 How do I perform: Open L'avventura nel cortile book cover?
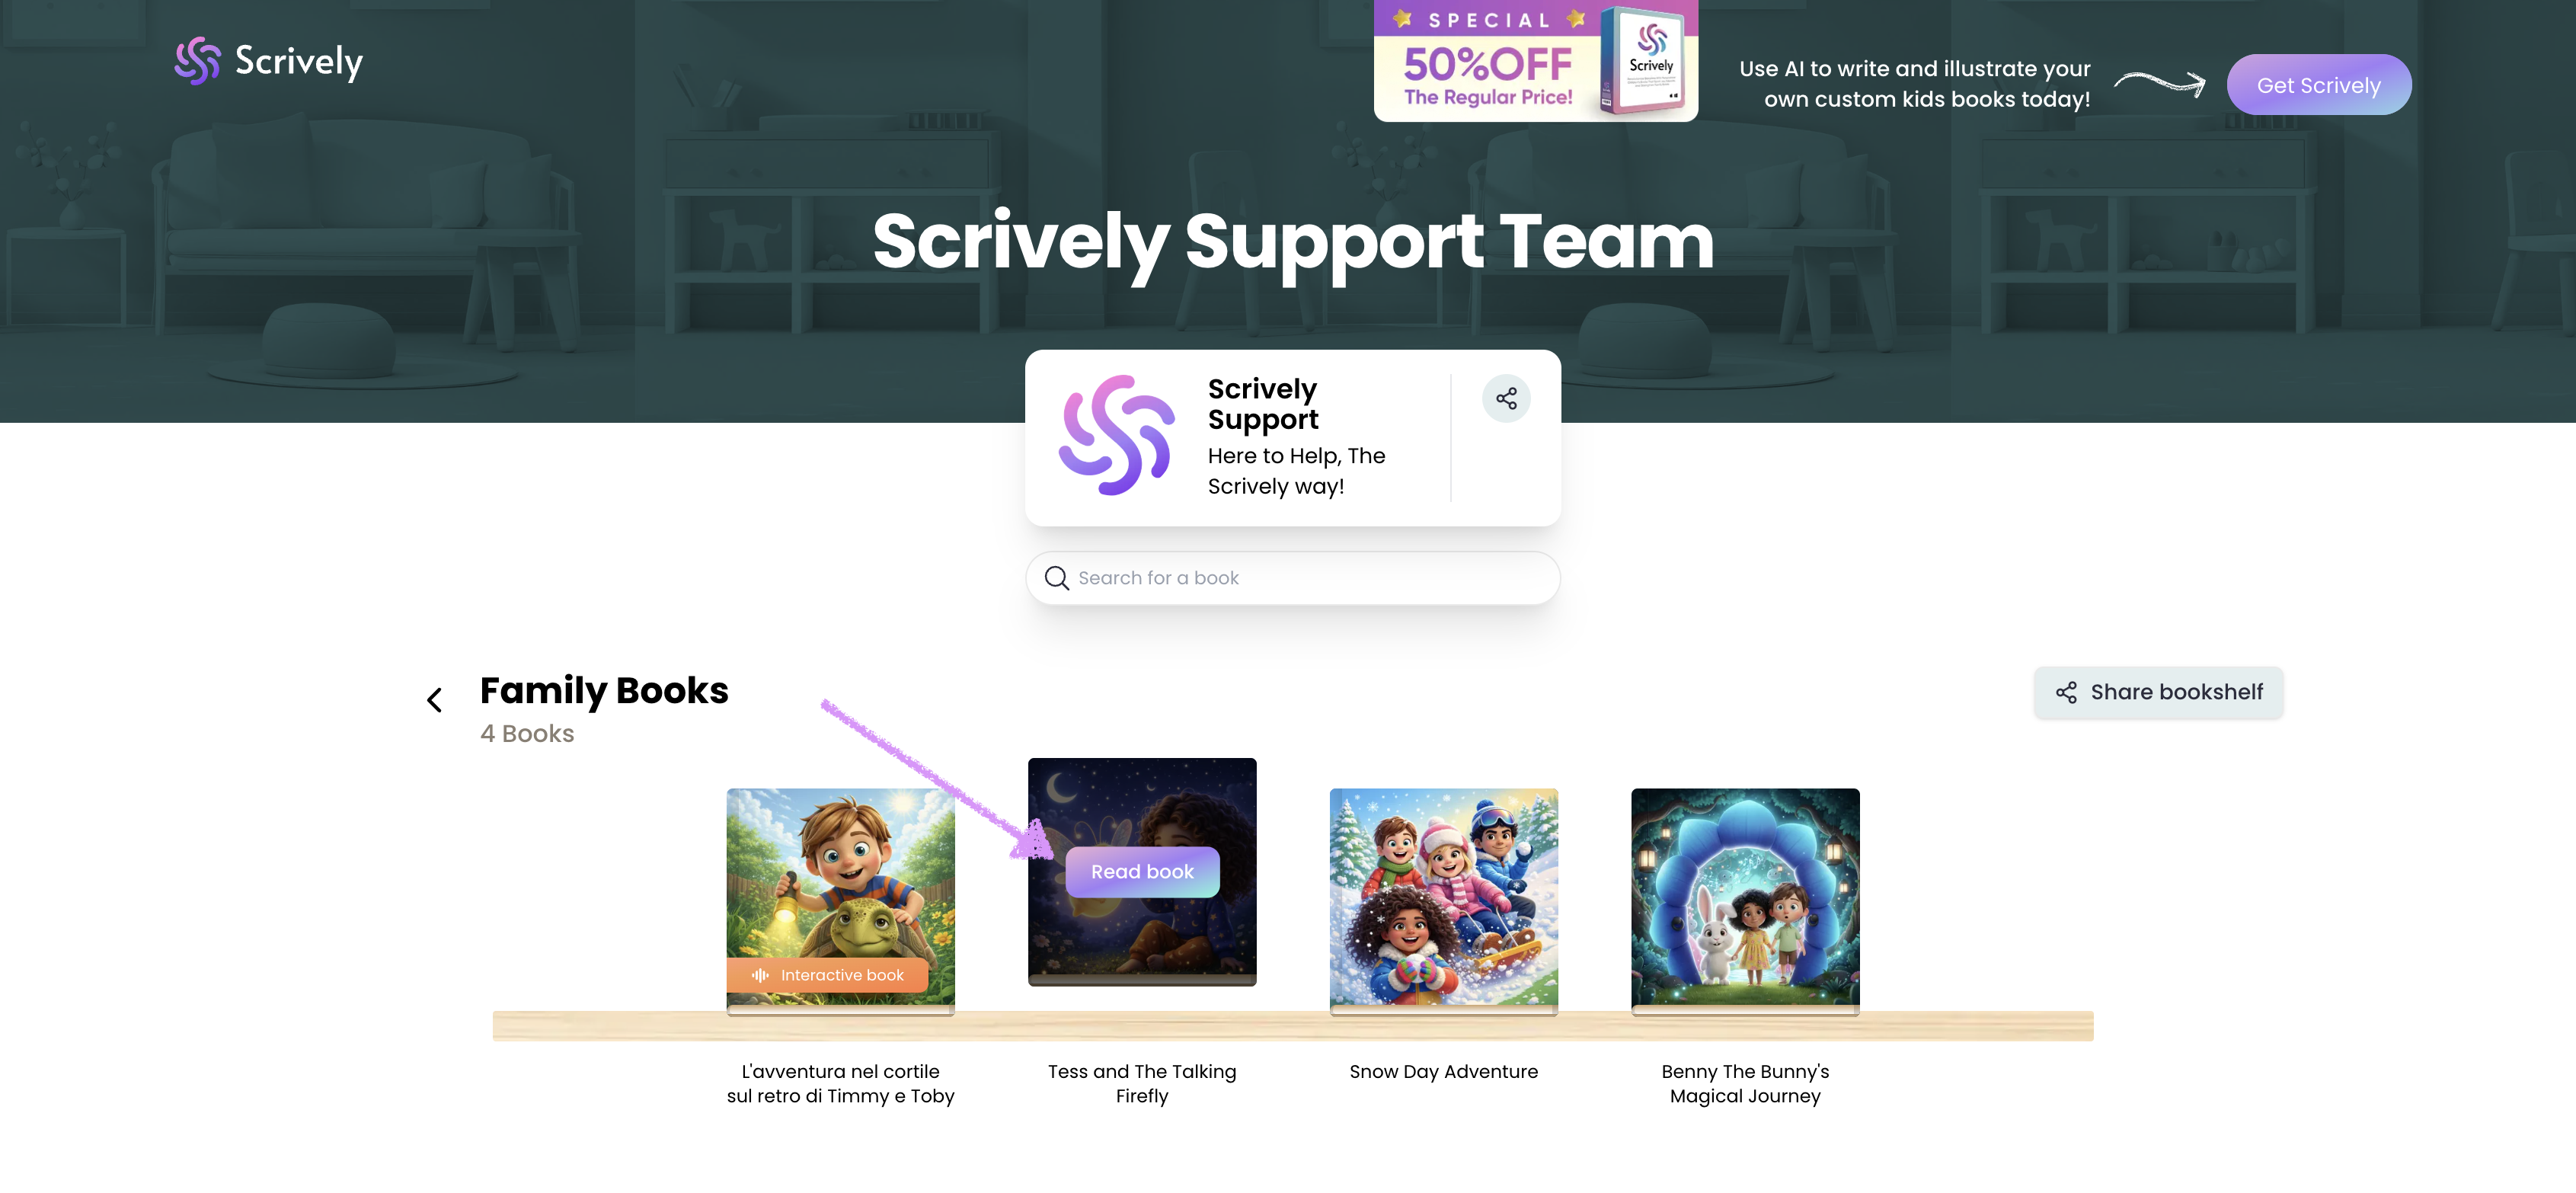click(840, 900)
